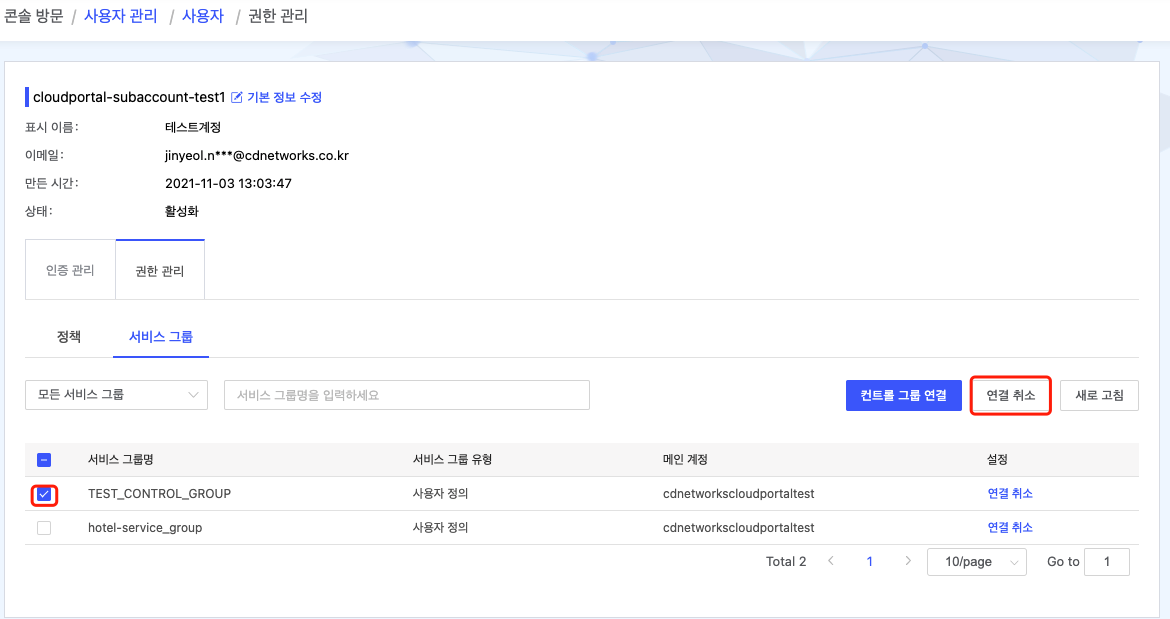Click the previous page arrow in pagination
The image size is (1170, 619).
[x=831, y=561]
